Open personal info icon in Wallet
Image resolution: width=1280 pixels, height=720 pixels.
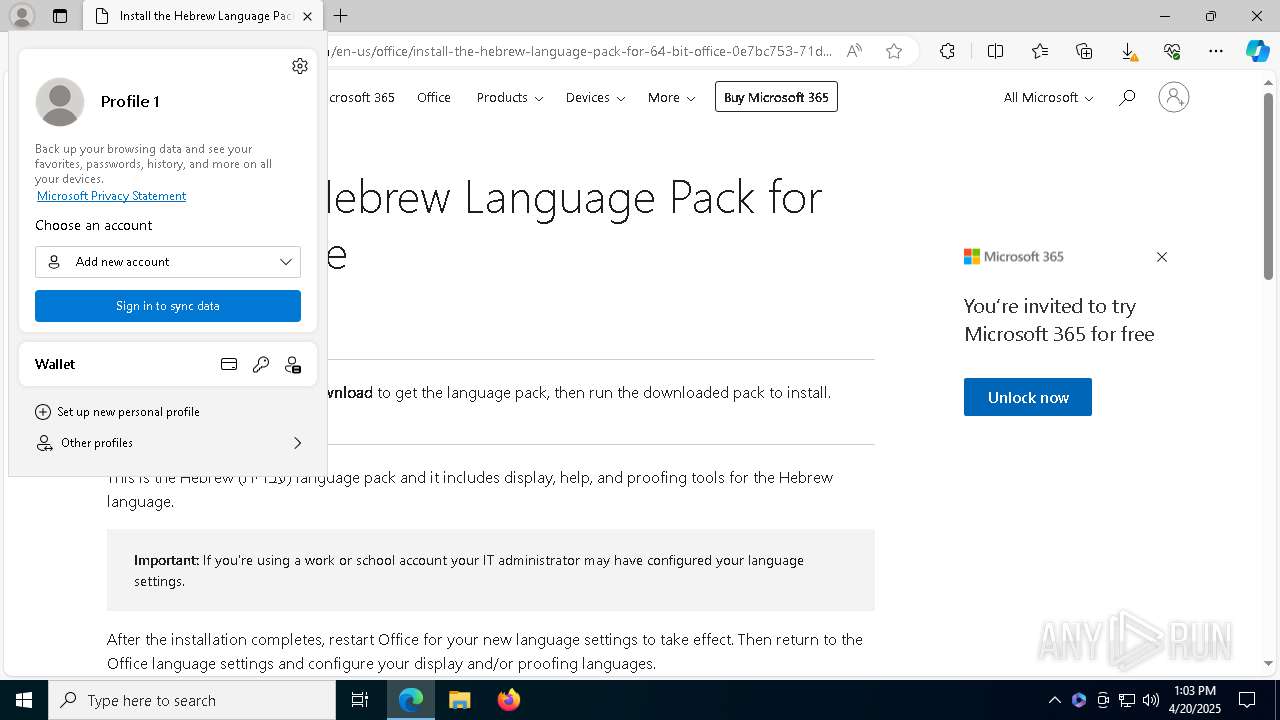[293, 365]
